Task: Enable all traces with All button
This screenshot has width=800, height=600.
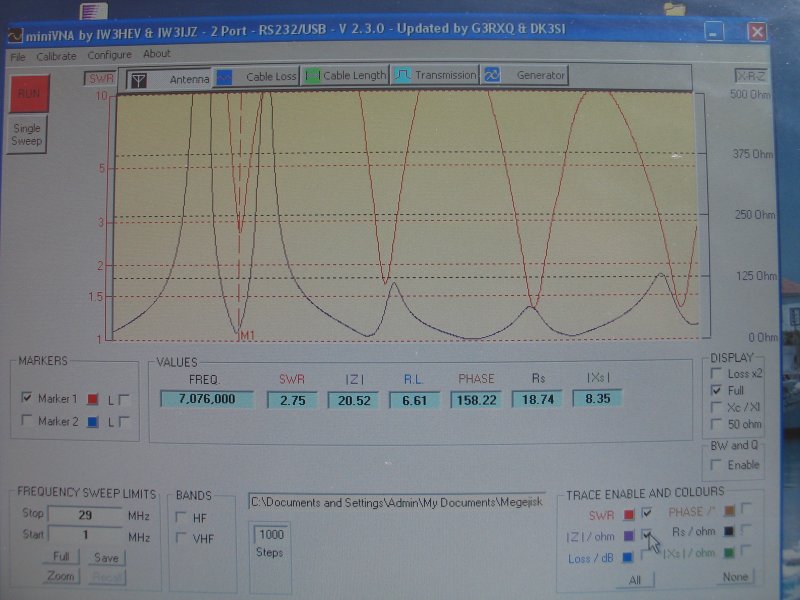Action: [x=635, y=580]
